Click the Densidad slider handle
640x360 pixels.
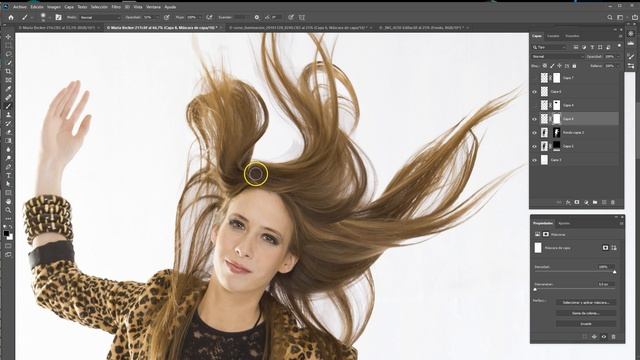click(x=614, y=272)
